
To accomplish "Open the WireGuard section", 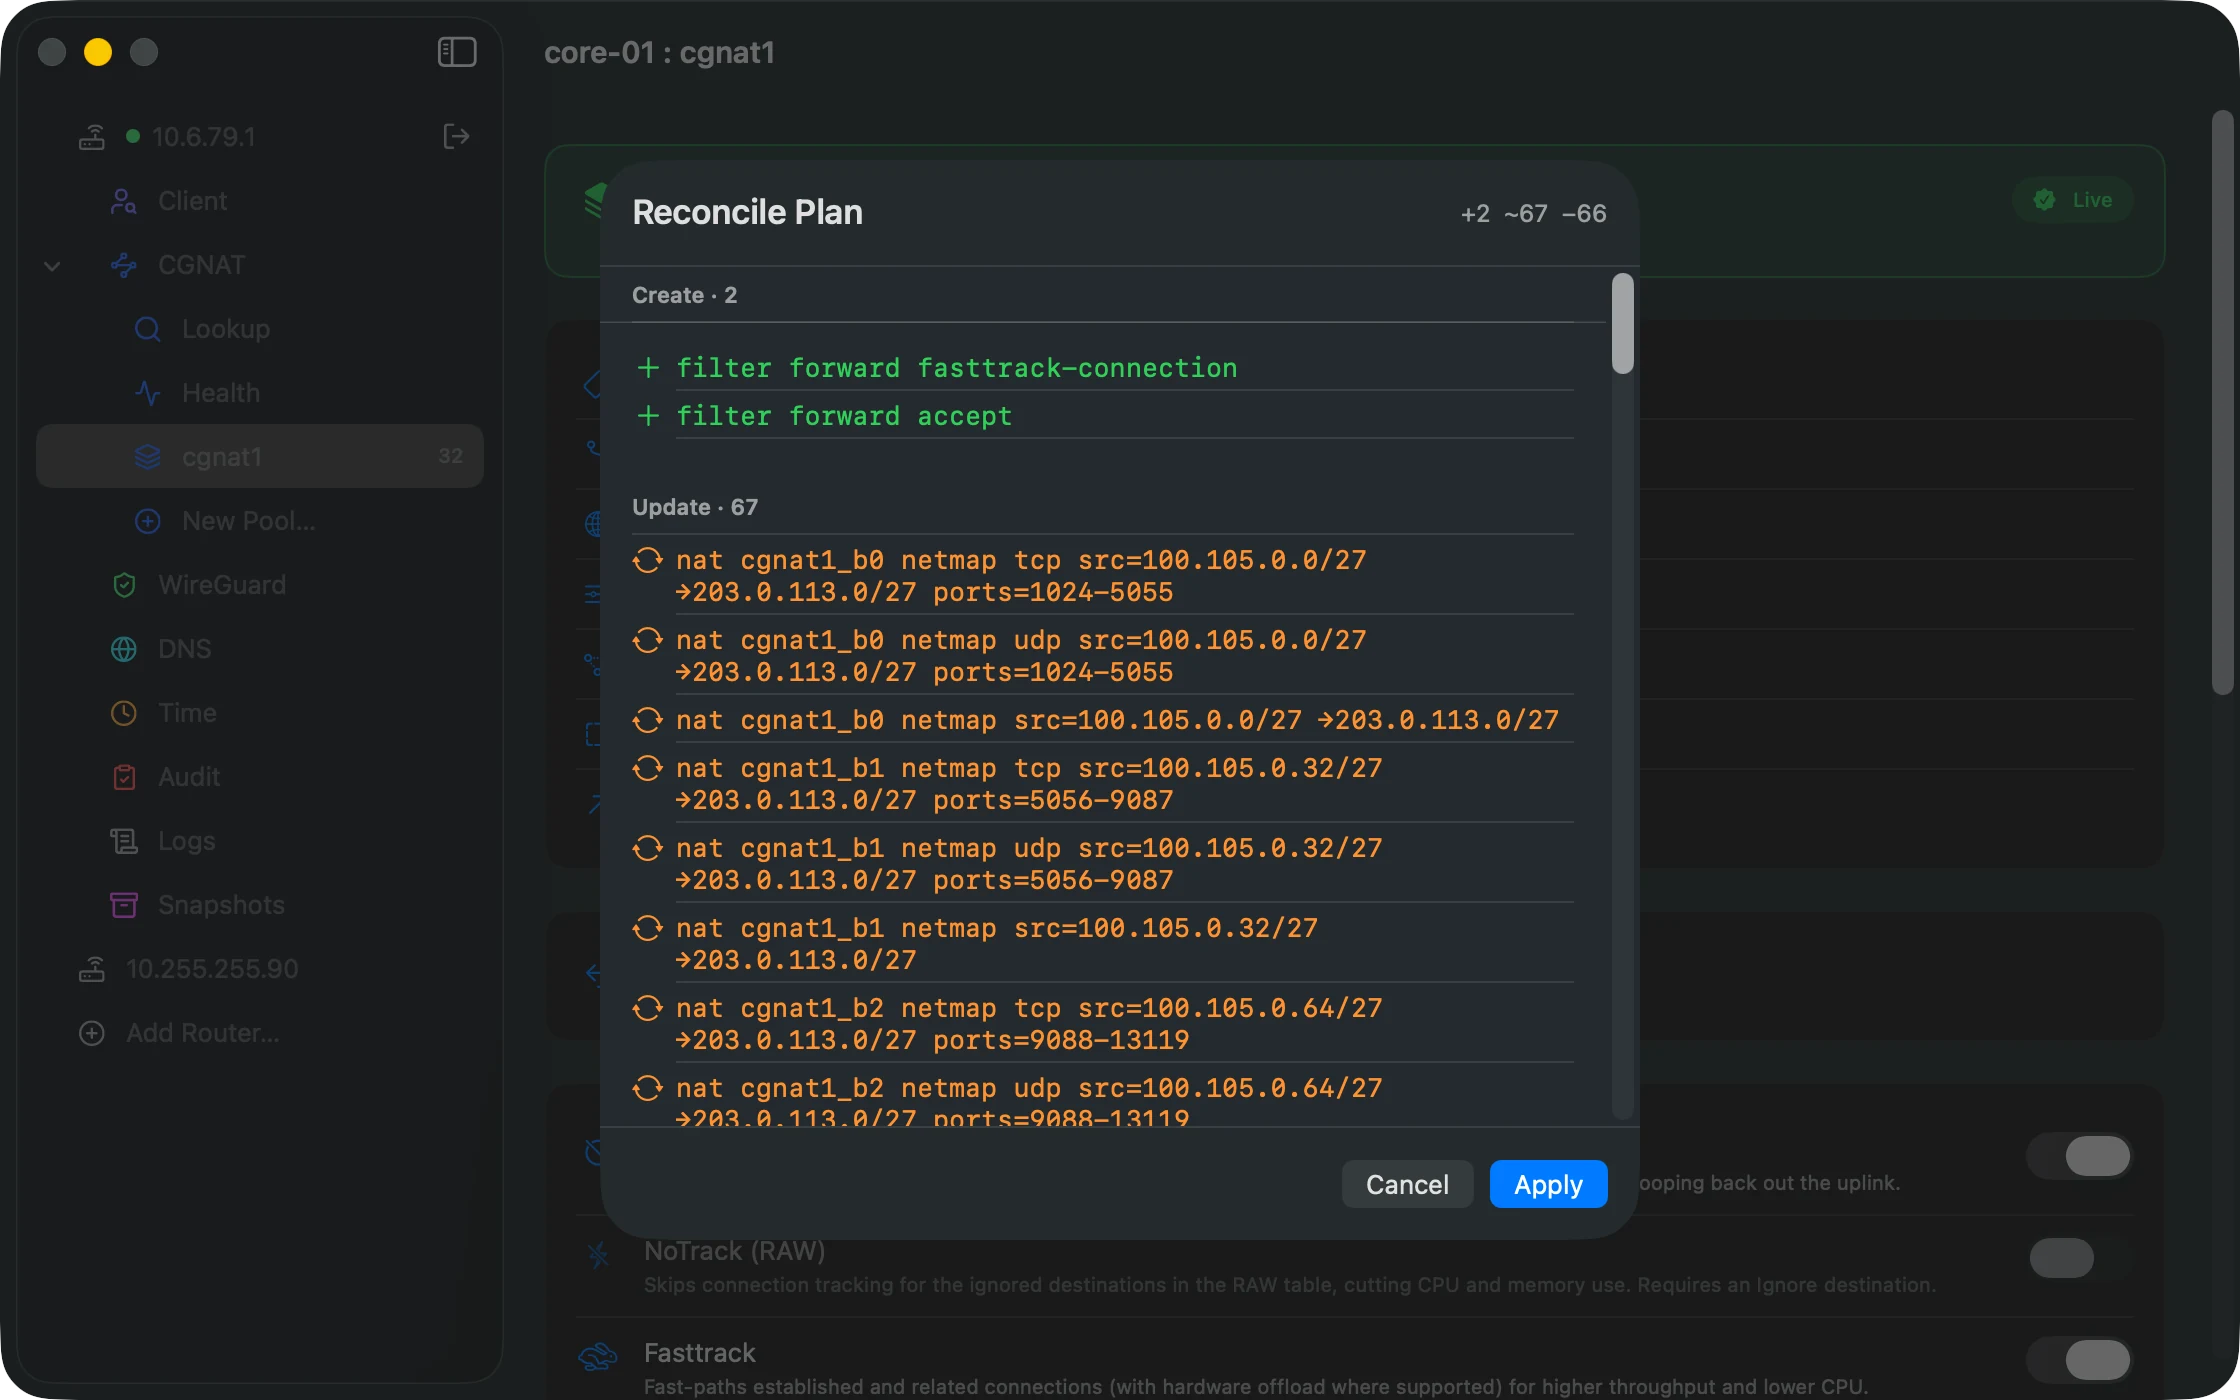I will 260,585.
